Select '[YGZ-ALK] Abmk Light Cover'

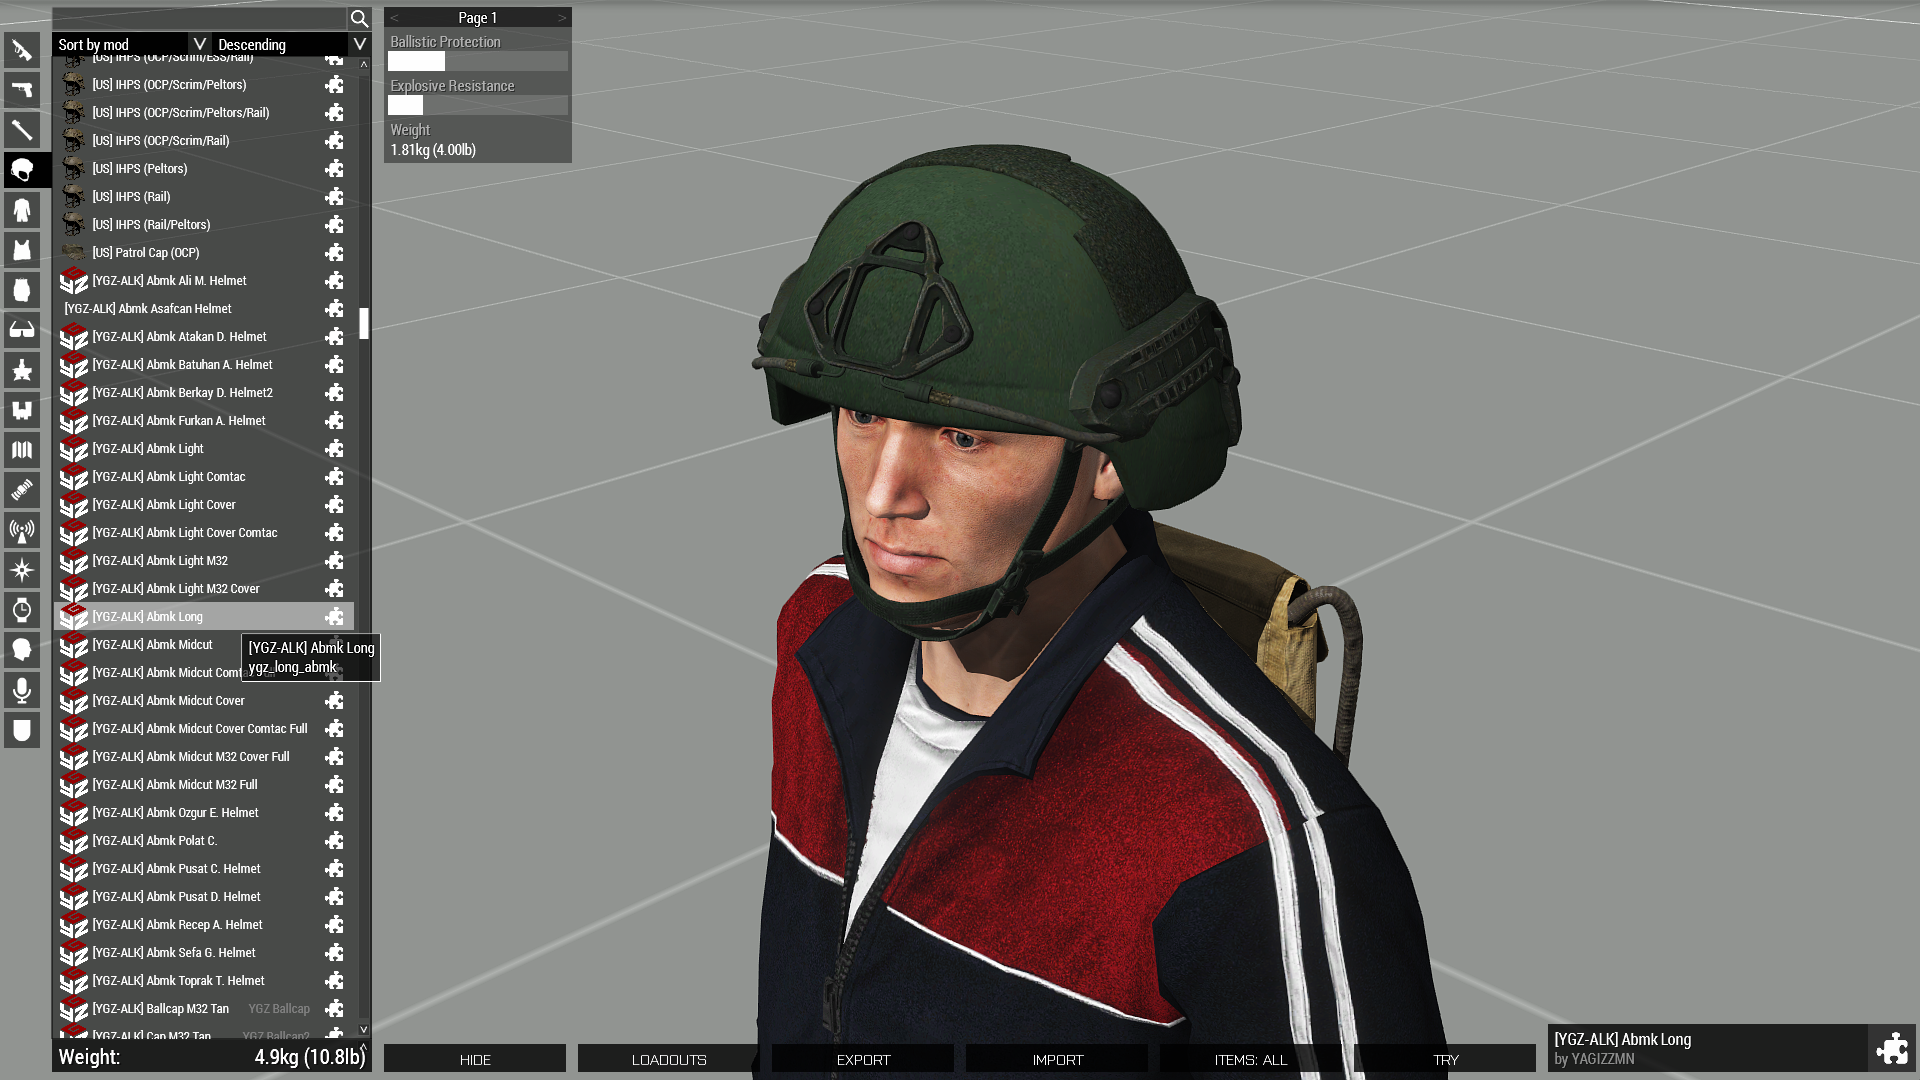204,505
